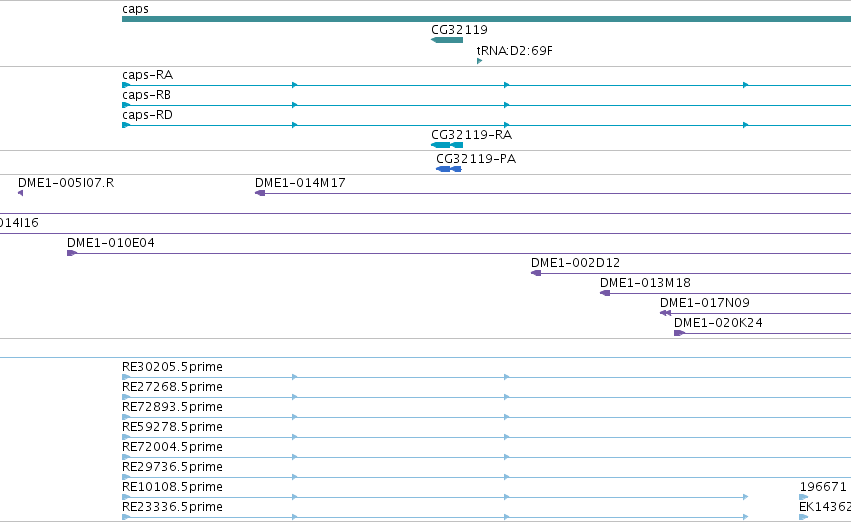The width and height of the screenshot is (851, 522).
Task: Select the caps-RA transcript label
Action: pyautogui.click(x=148, y=75)
